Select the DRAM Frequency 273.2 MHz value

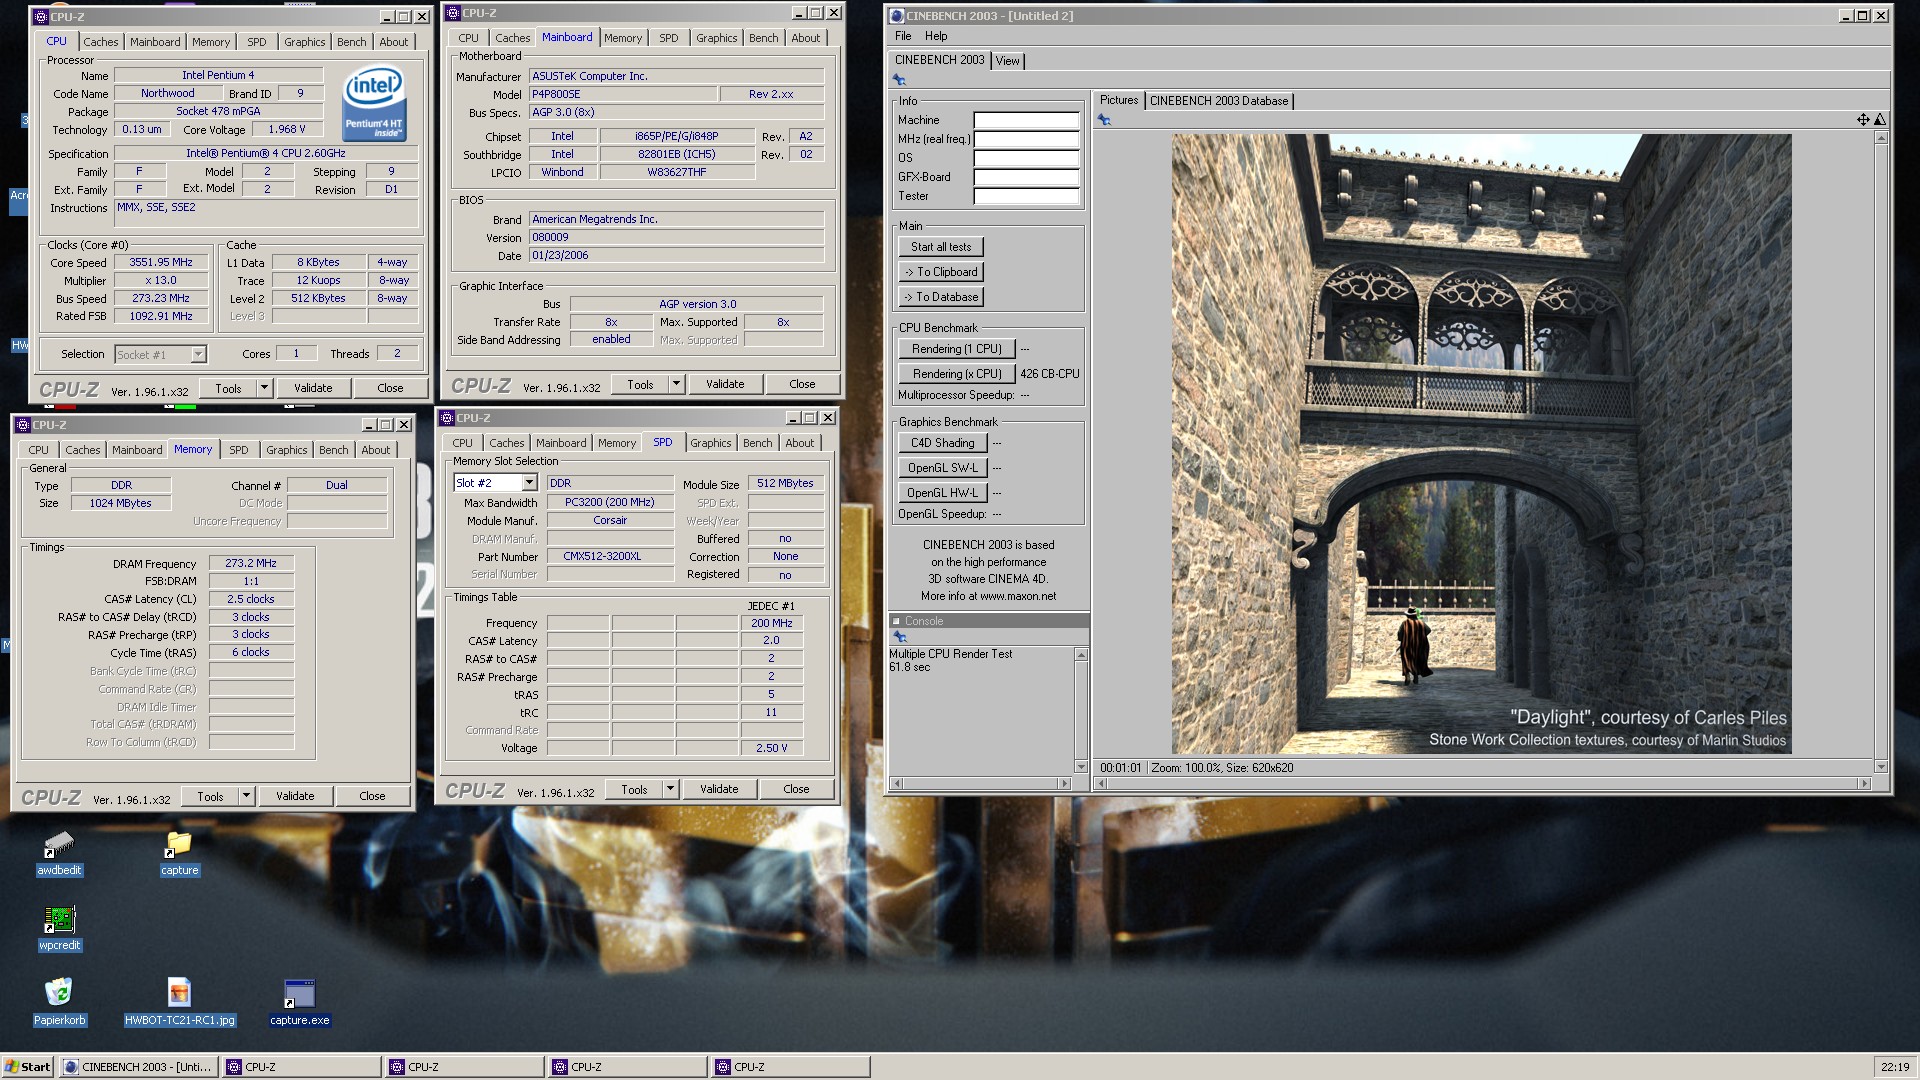point(251,564)
